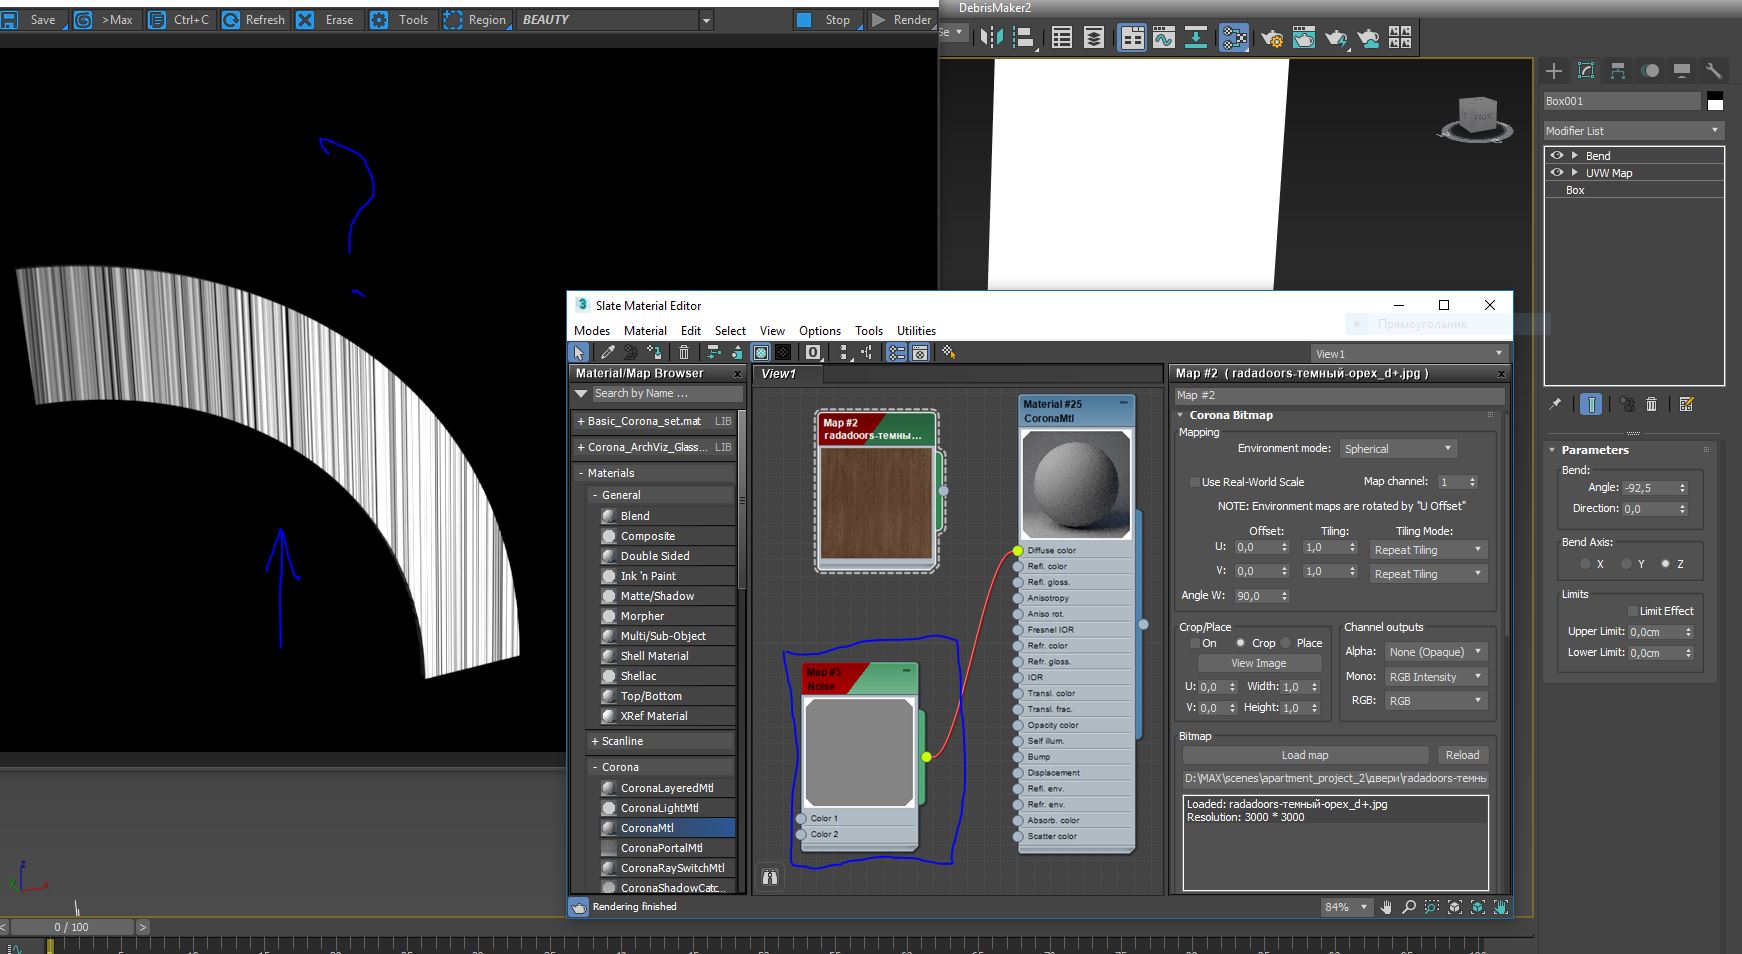
Task: Remove modifier from stack with trash icon
Action: 1652,404
